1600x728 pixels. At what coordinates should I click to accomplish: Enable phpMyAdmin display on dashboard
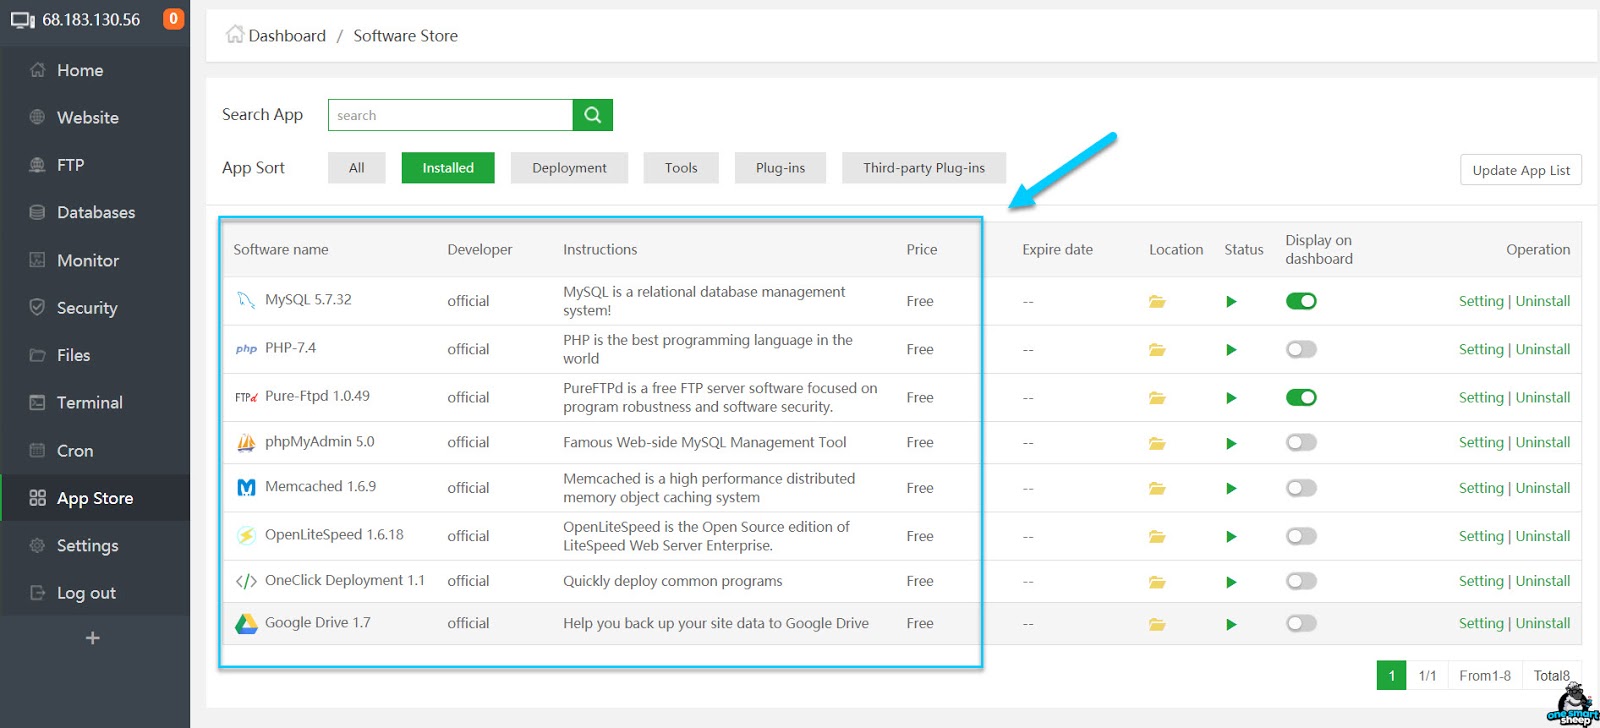1301,442
